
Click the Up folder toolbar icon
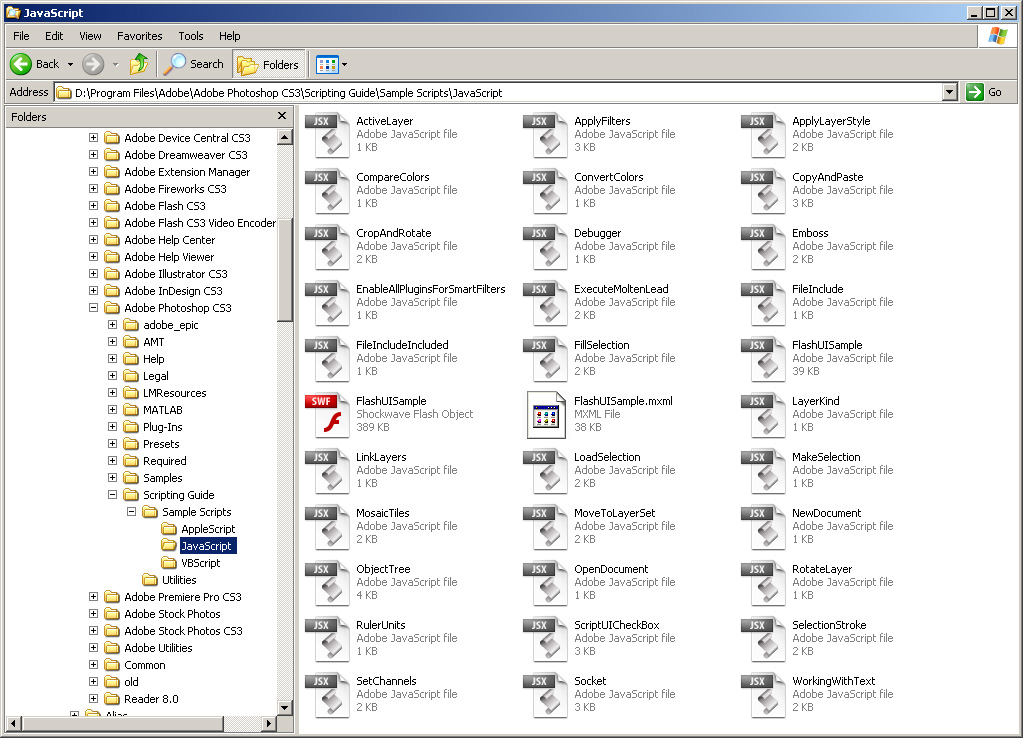(139, 64)
